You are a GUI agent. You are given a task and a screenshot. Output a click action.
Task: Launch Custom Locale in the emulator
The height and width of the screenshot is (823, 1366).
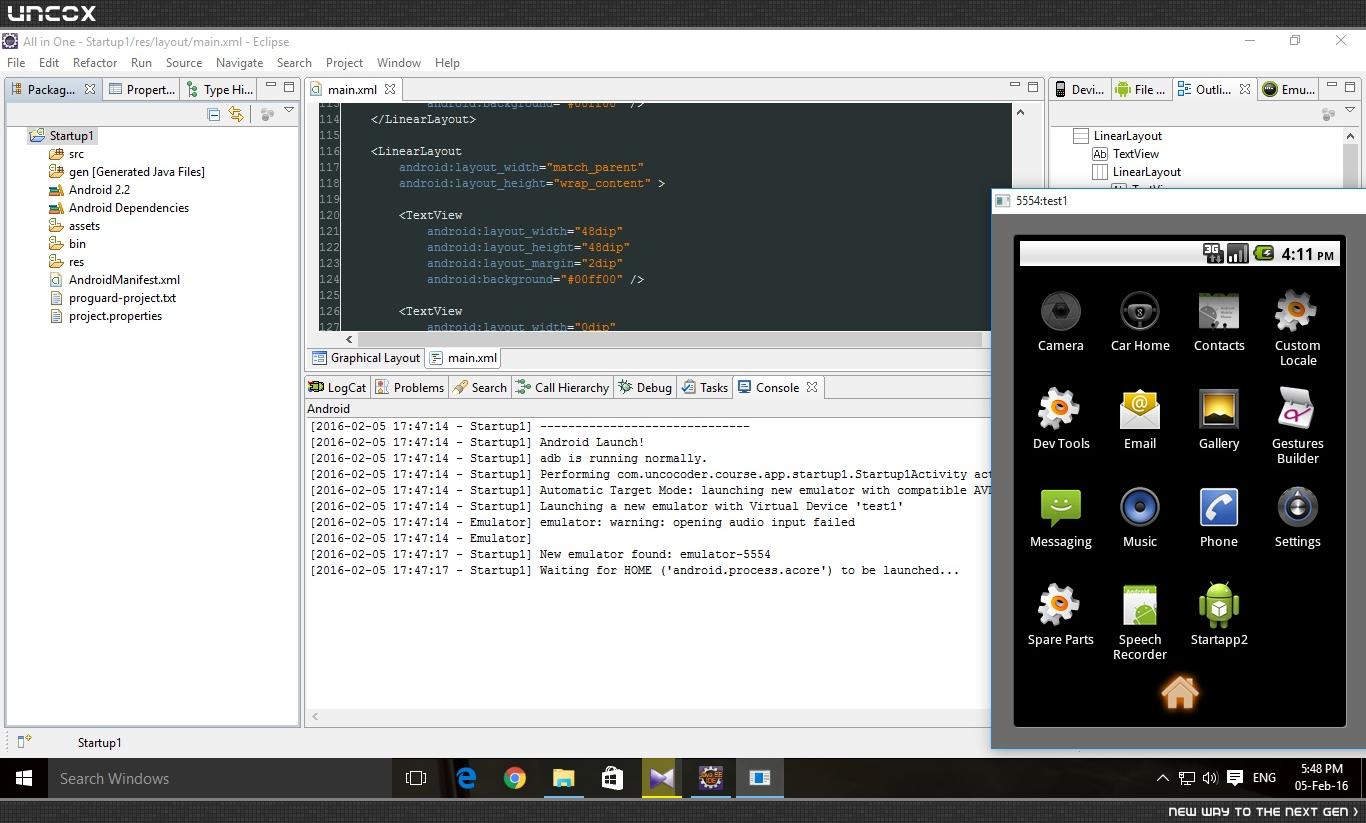(x=1297, y=329)
